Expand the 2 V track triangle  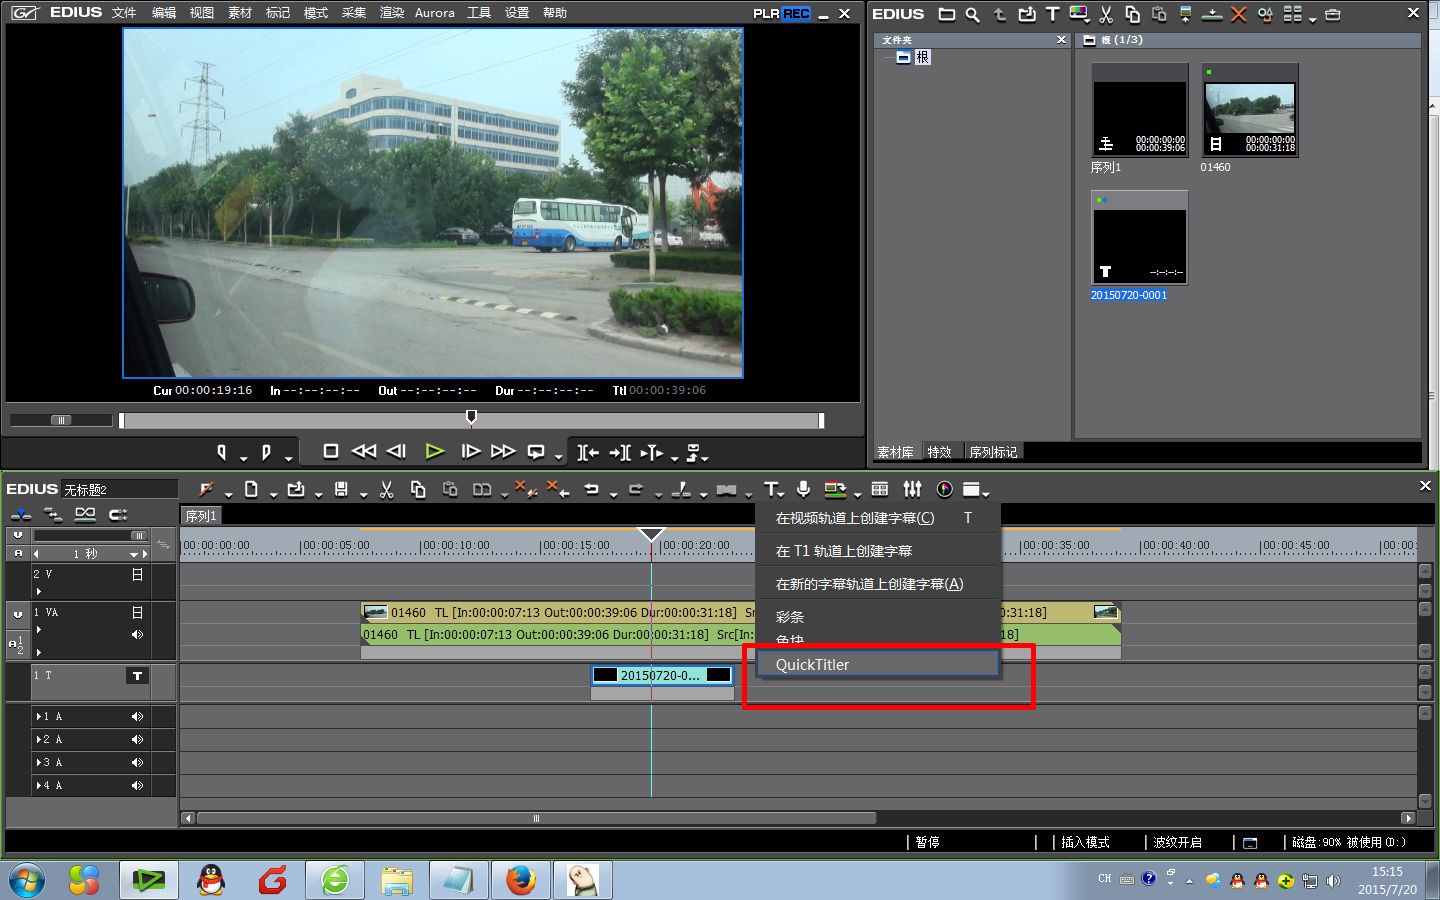click(x=39, y=591)
